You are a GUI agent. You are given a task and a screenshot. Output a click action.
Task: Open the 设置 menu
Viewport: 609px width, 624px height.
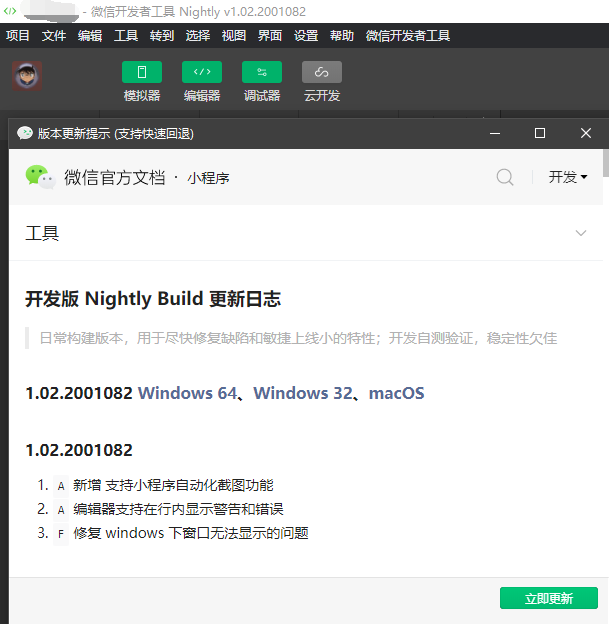click(306, 36)
